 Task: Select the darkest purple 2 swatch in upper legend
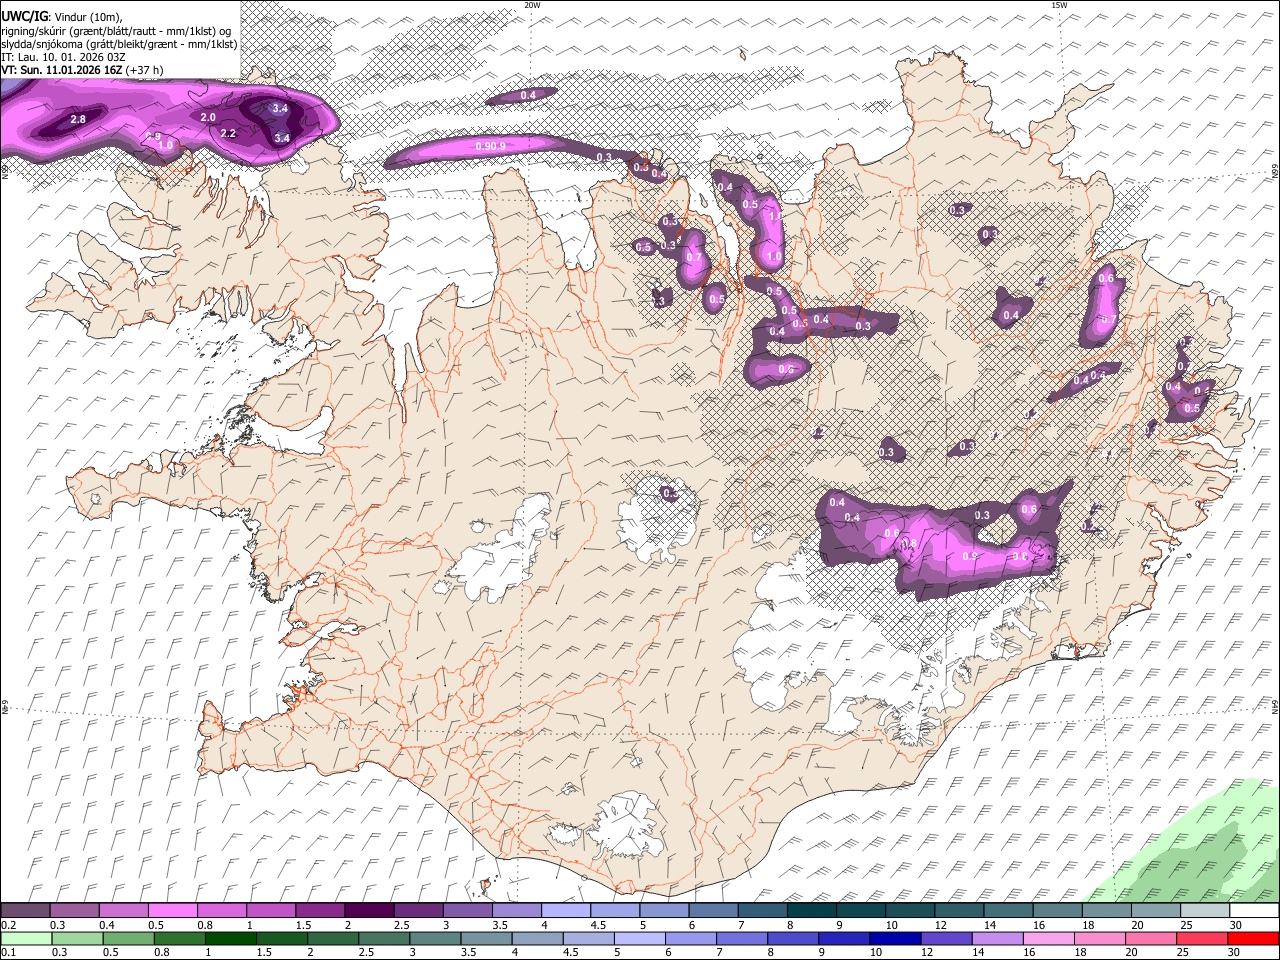click(368, 911)
